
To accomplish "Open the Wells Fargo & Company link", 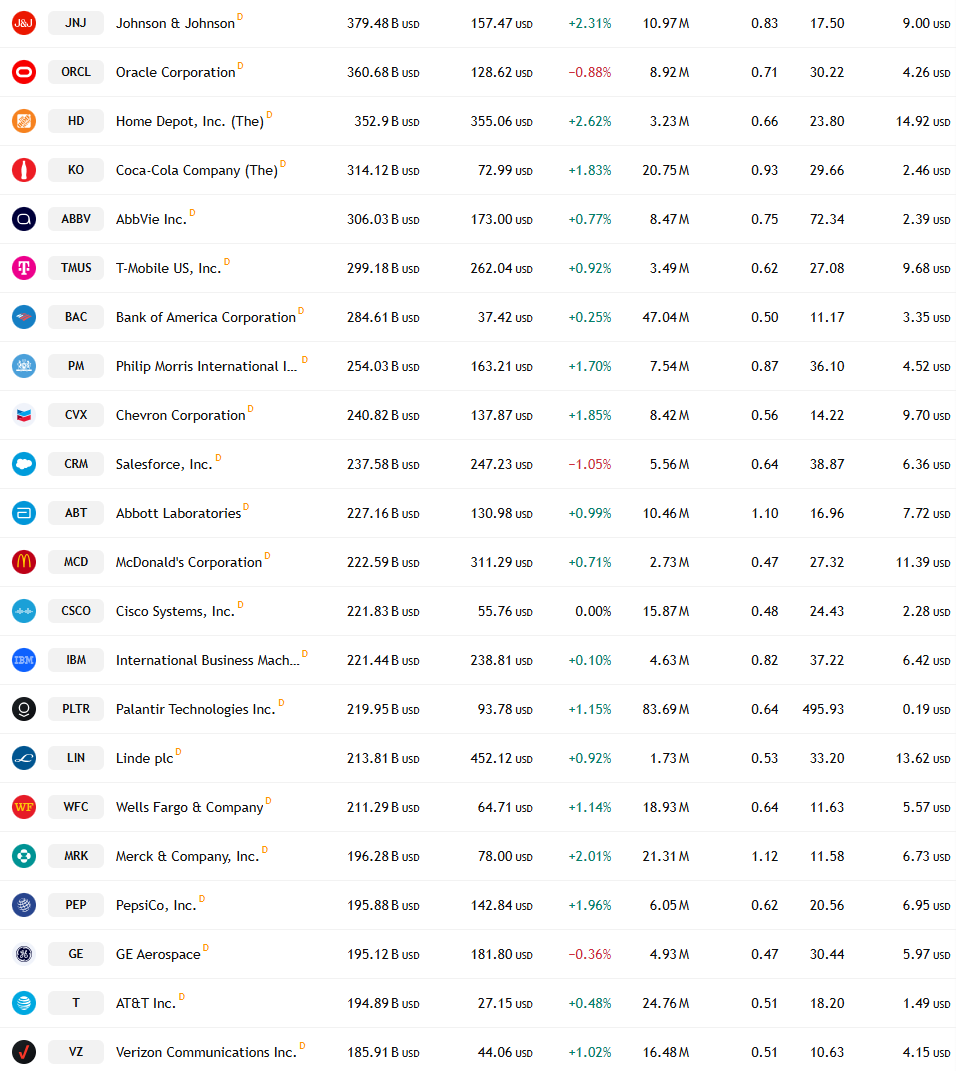I will tap(189, 807).
